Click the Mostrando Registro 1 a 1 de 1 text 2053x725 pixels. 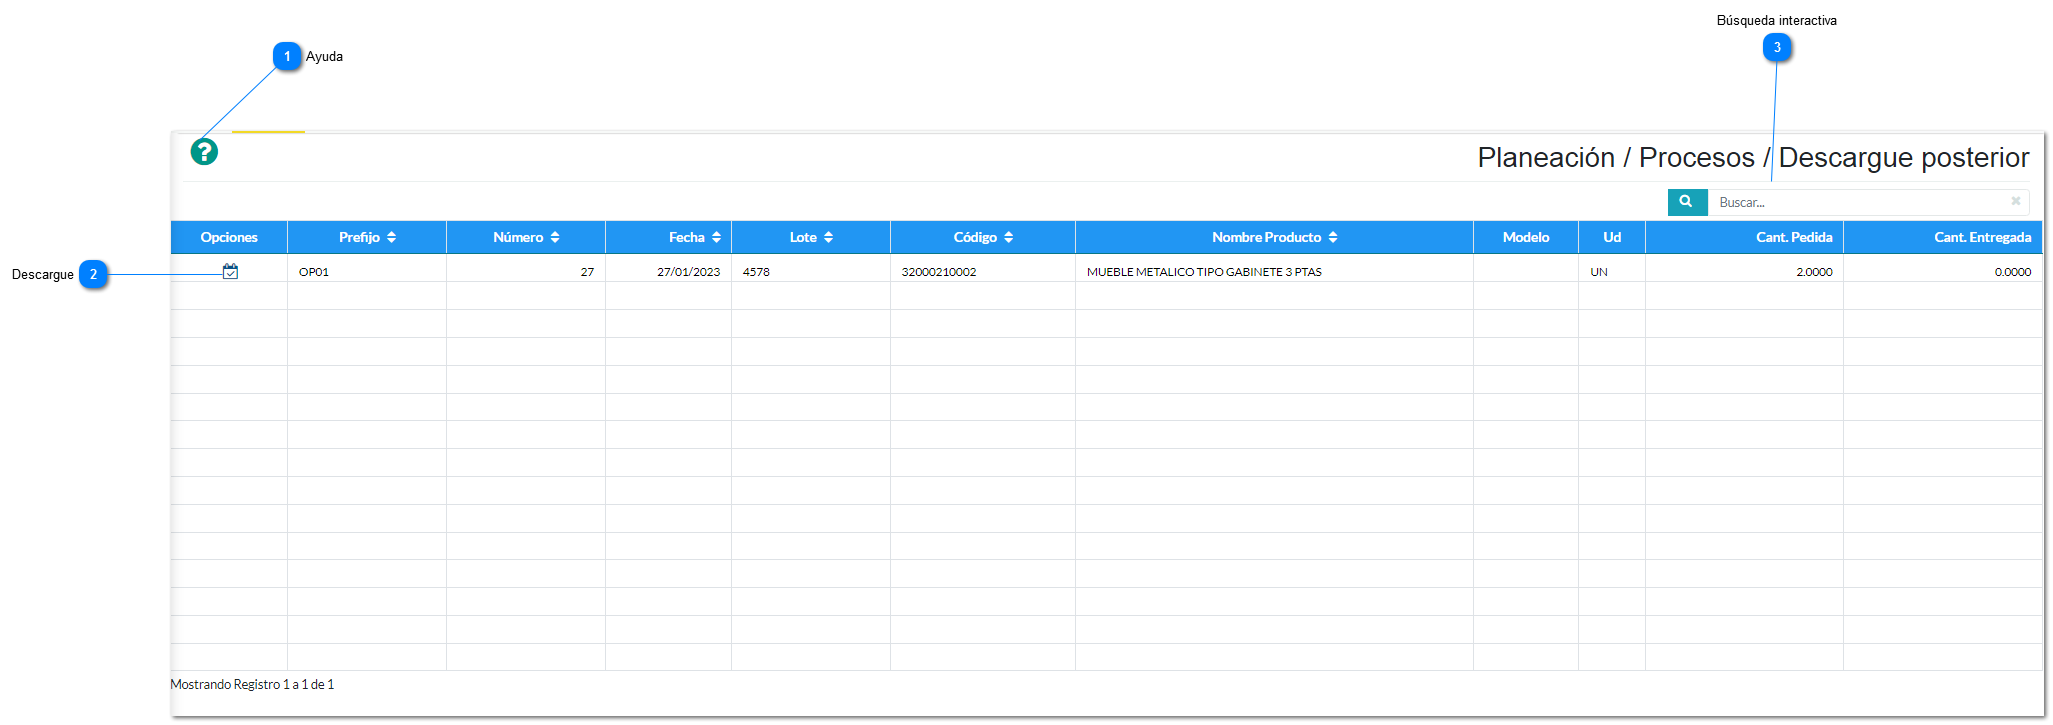click(x=252, y=685)
